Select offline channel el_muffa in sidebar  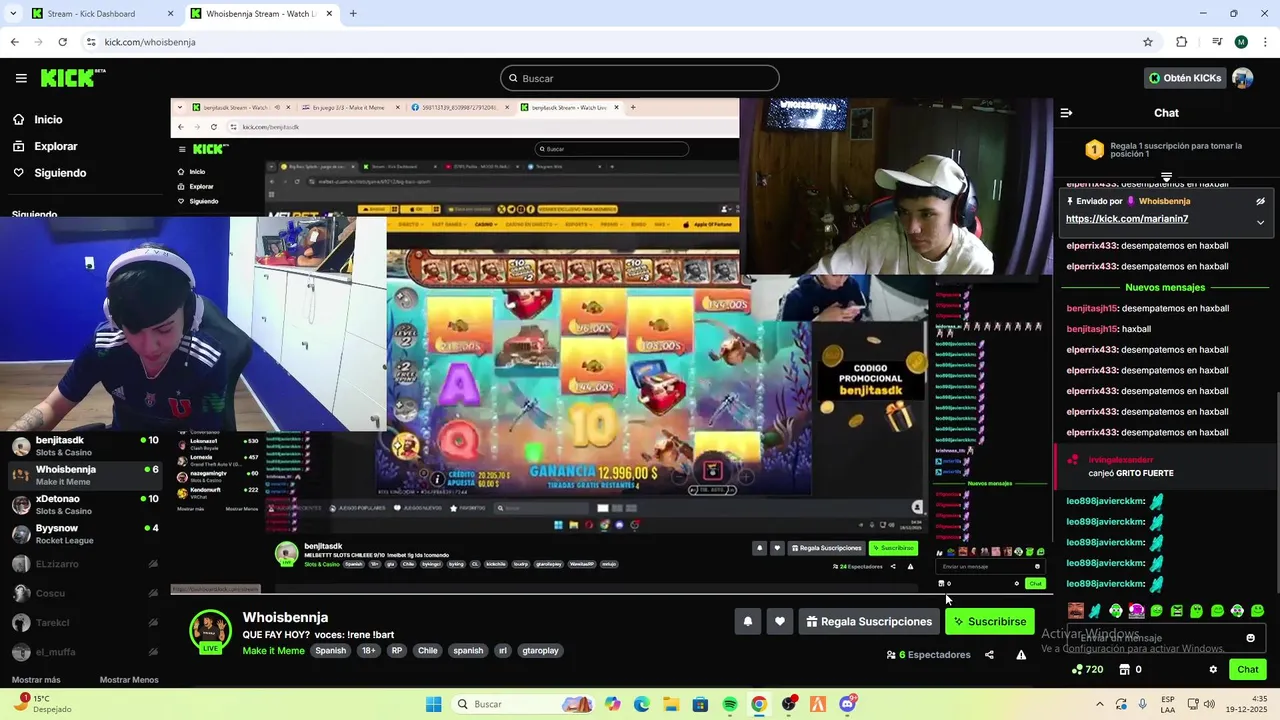click(x=85, y=652)
